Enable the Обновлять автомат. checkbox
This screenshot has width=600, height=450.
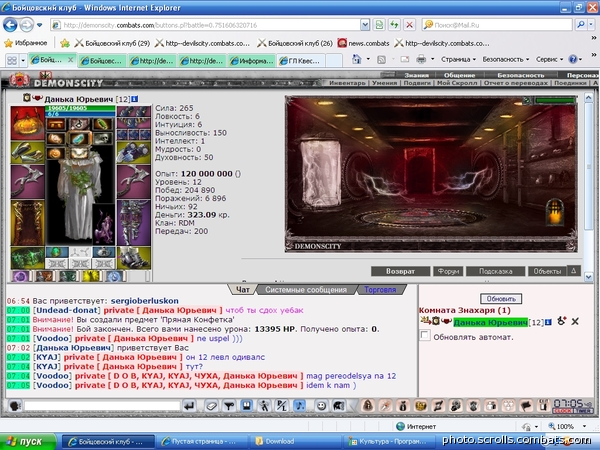coord(425,335)
